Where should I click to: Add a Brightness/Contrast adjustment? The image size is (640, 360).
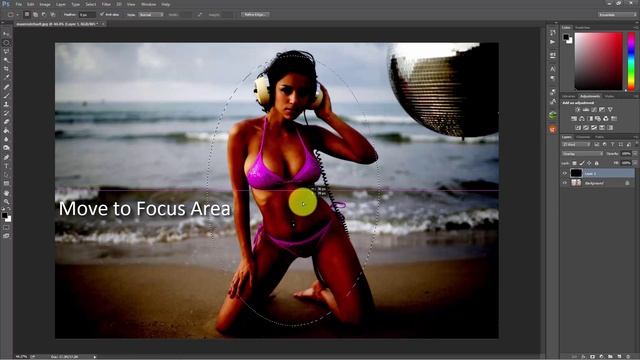coord(578,110)
